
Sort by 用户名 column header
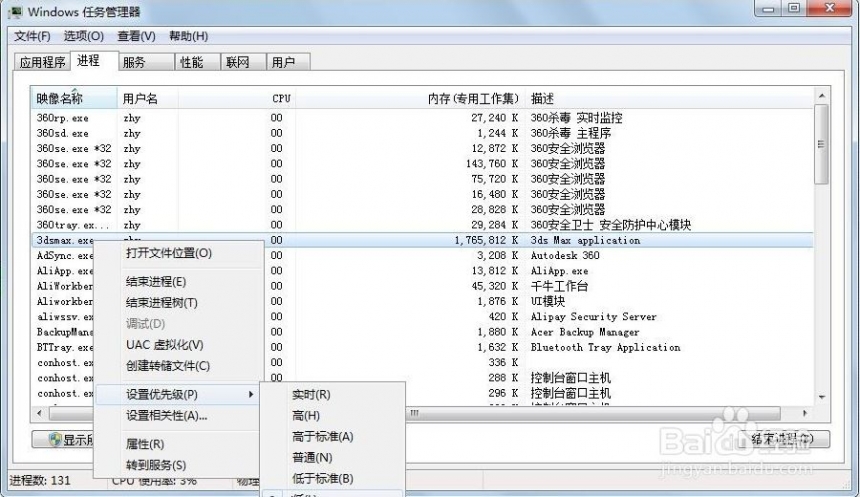pos(147,99)
